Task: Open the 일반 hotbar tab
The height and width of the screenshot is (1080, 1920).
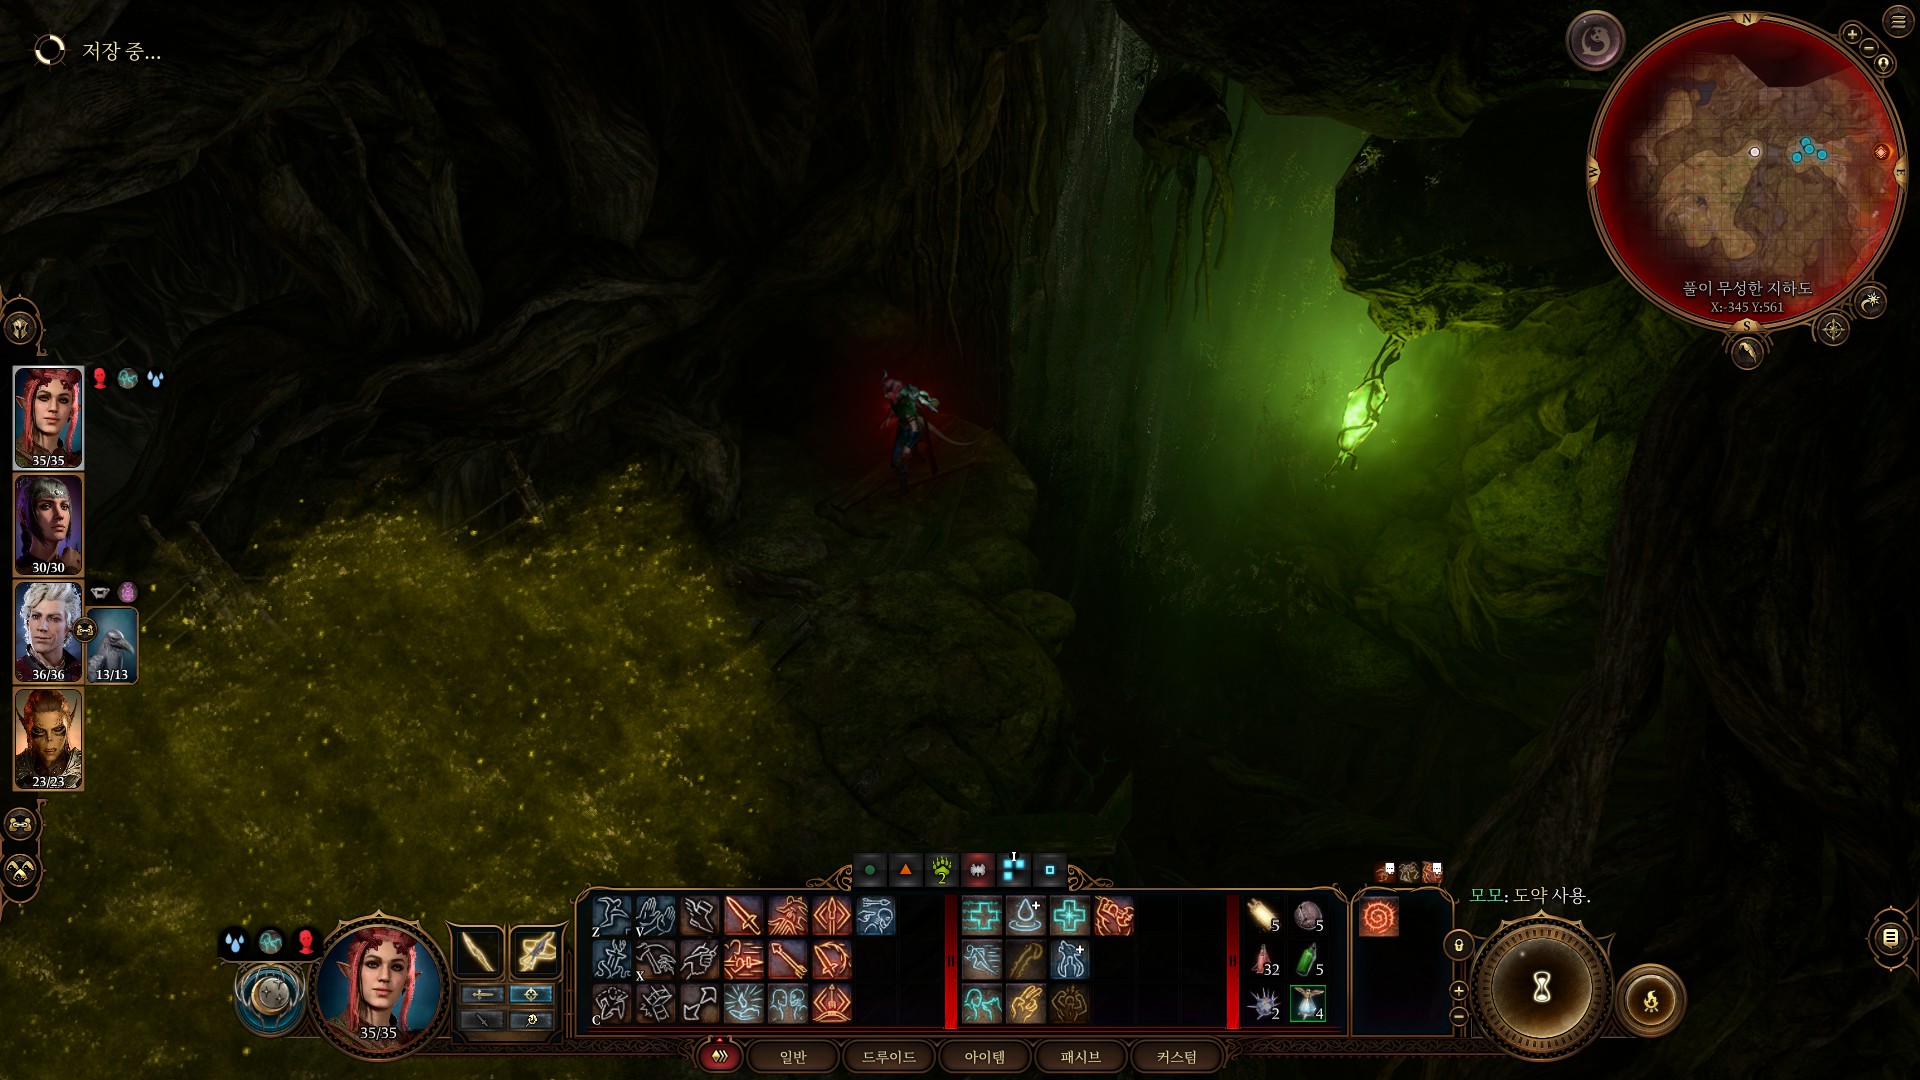Action: [x=792, y=1056]
